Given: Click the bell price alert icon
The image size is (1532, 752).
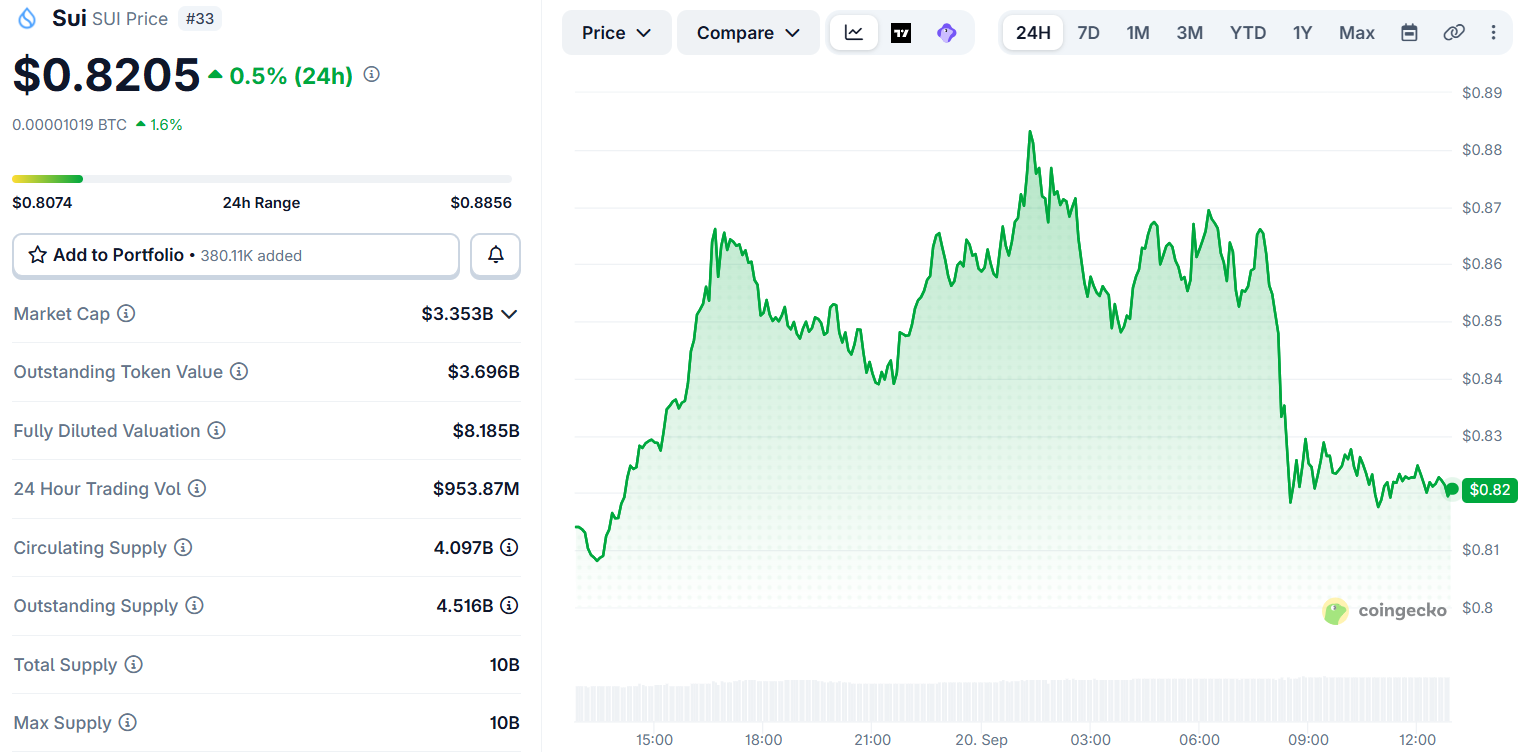Looking at the screenshot, I should pyautogui.click(x=495, y=255).
